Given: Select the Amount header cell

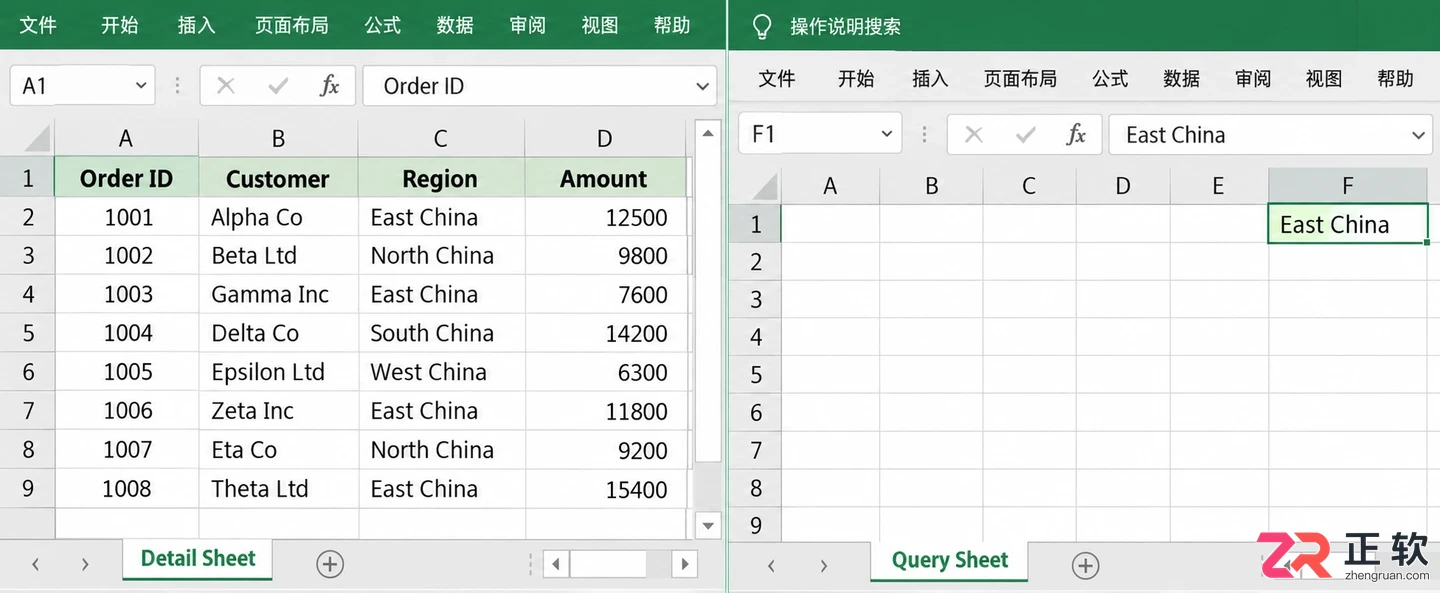Looking at the screenshot, I should 604,178.
